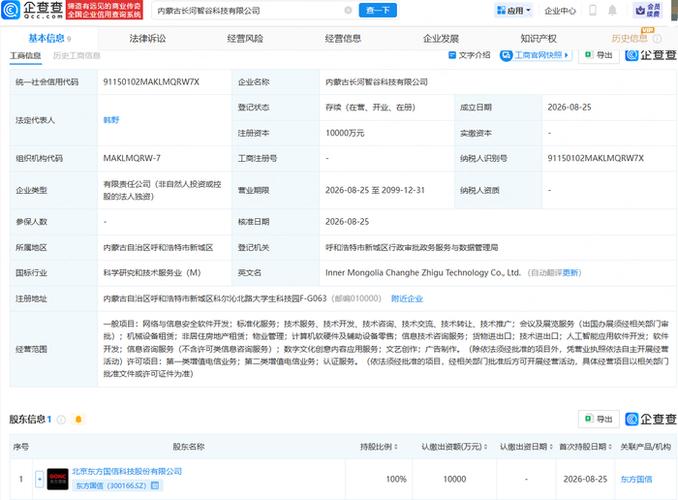
Task: Click the Qichacha logo in the header
Action: (x=32, y=10)
